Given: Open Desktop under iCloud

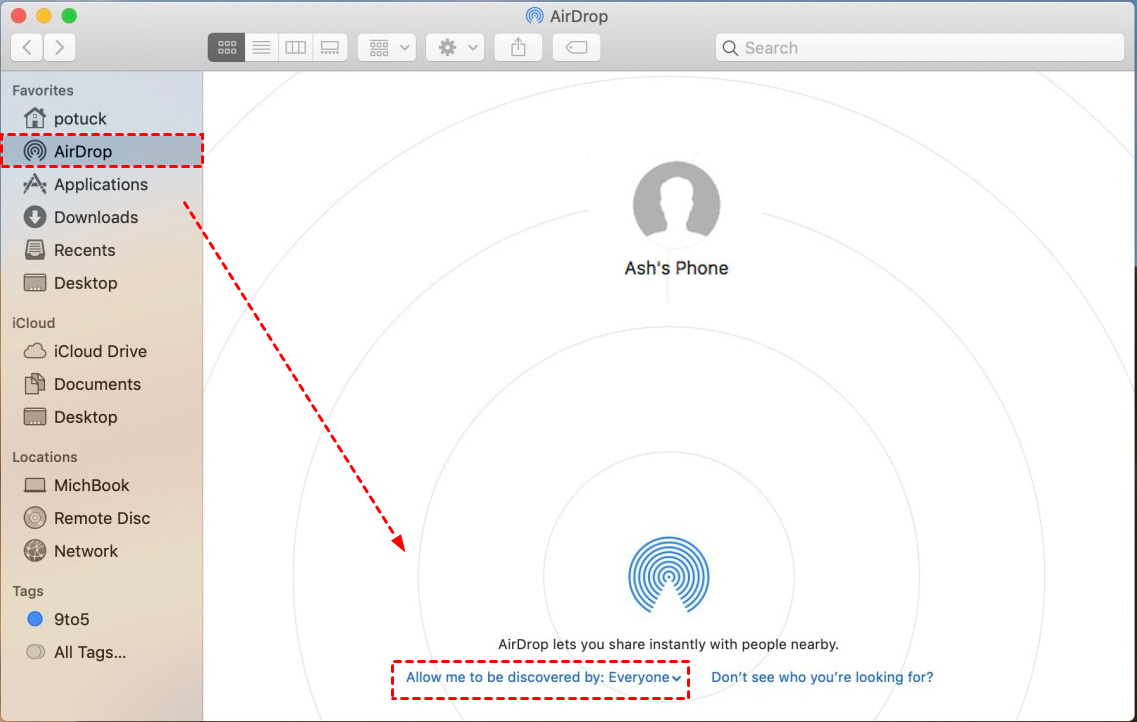Looking at the screenshot, I should [x=102, y=417].
